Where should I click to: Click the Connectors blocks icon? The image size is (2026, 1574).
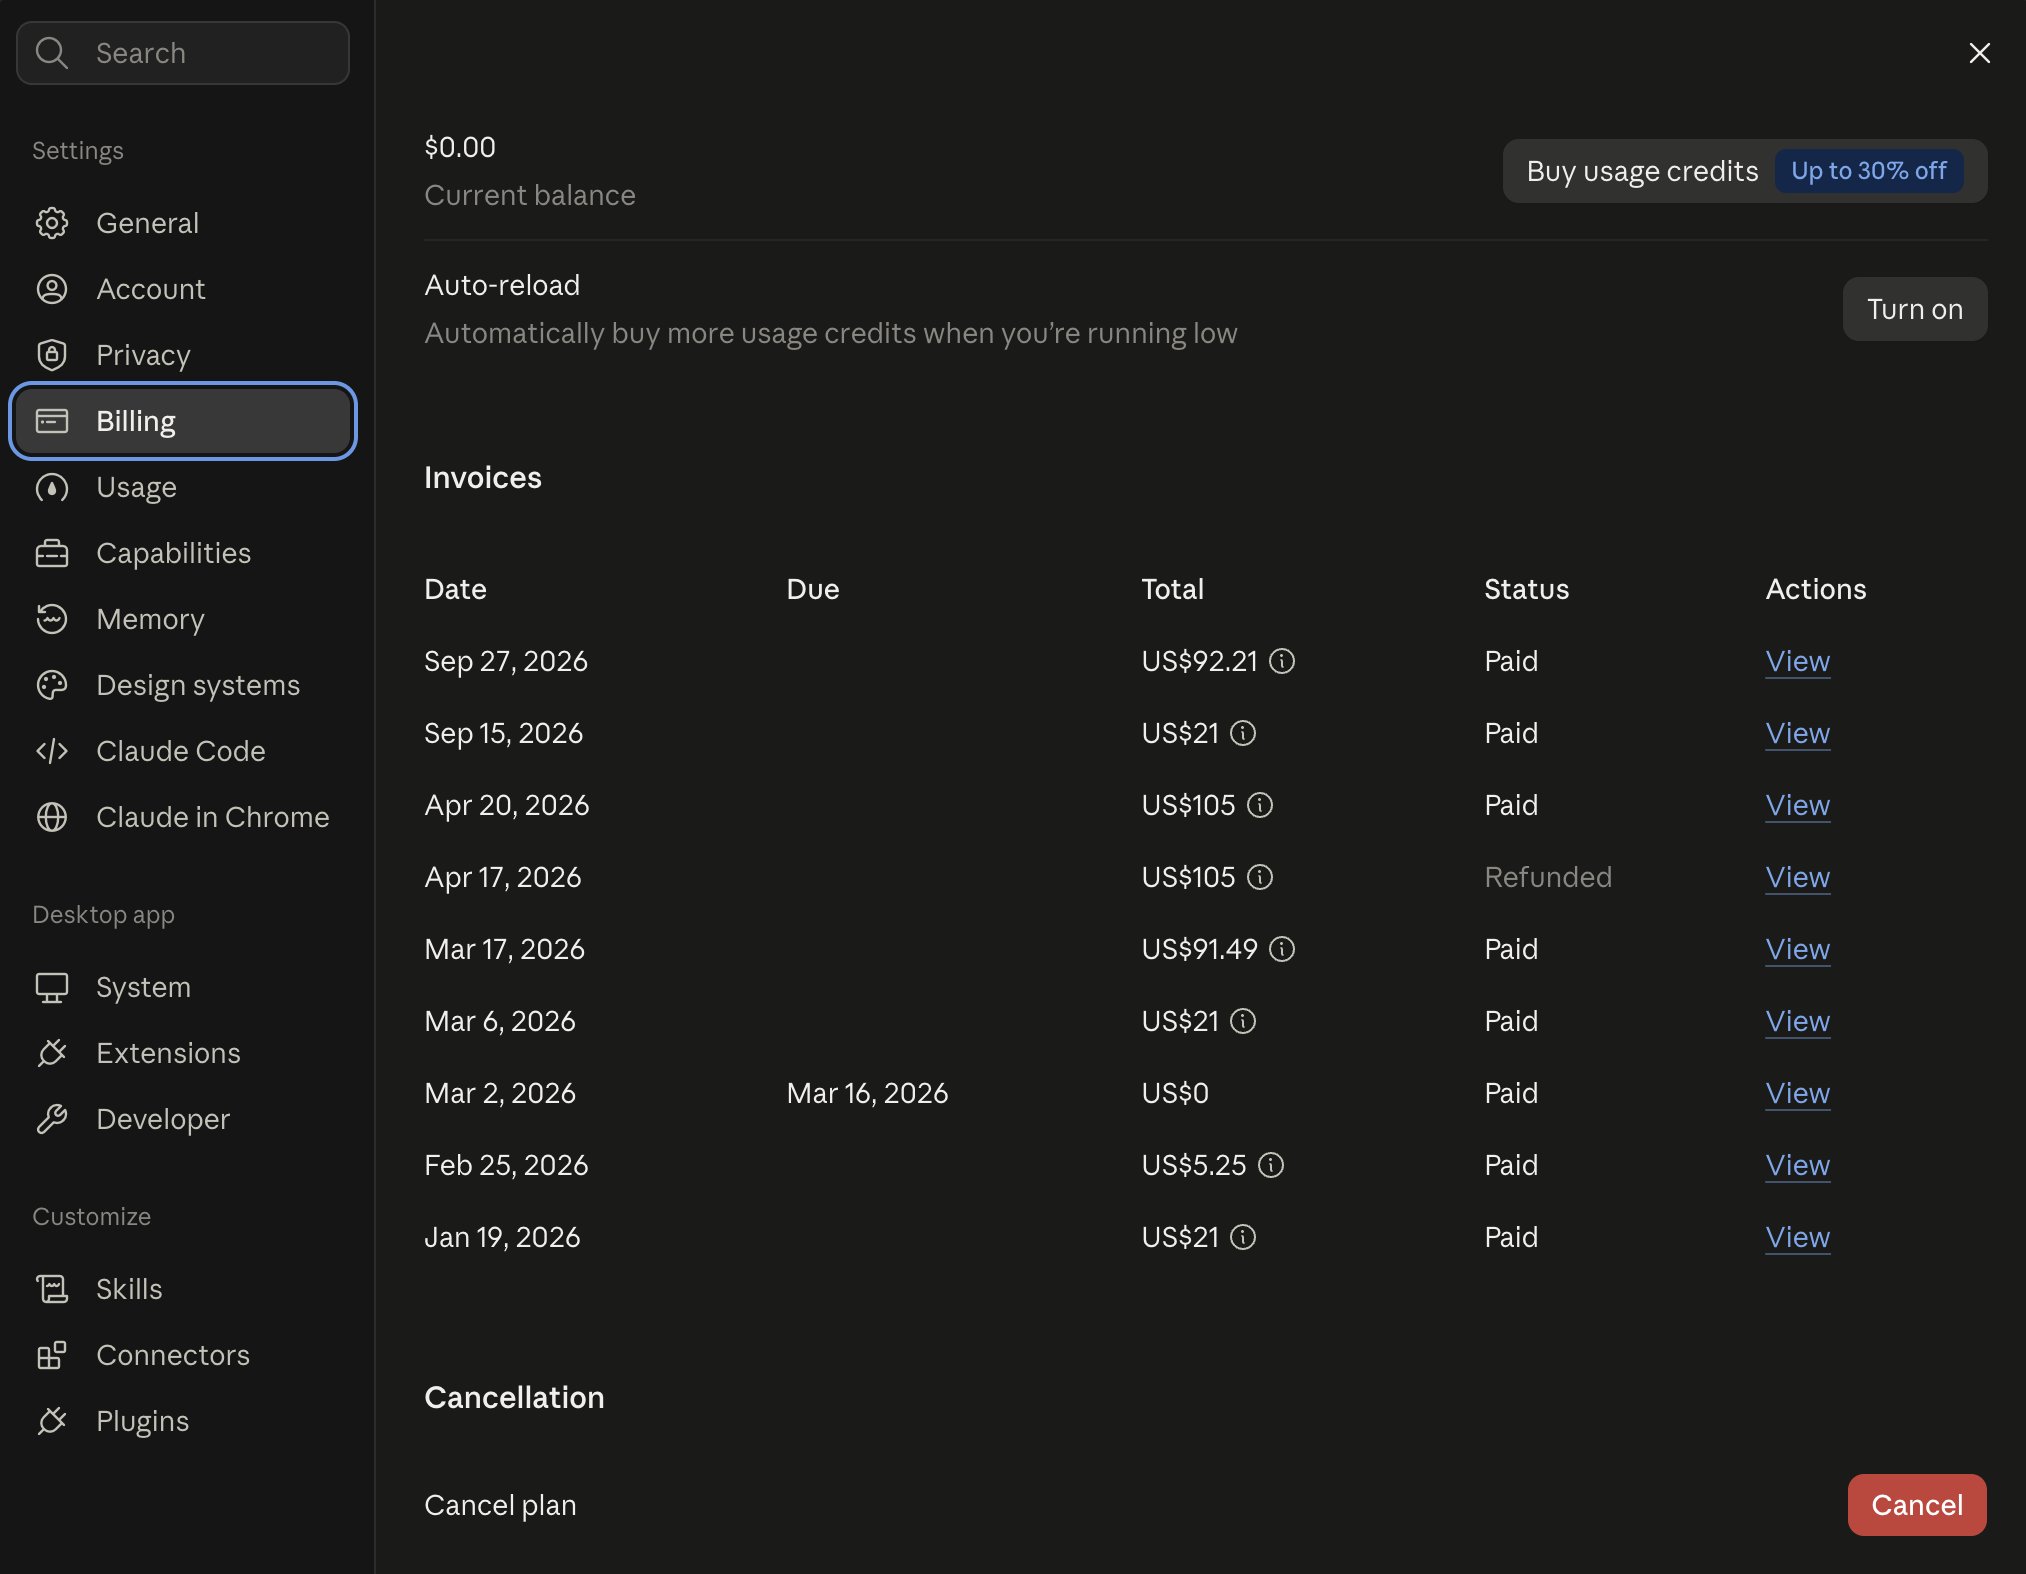[52, 1355]
